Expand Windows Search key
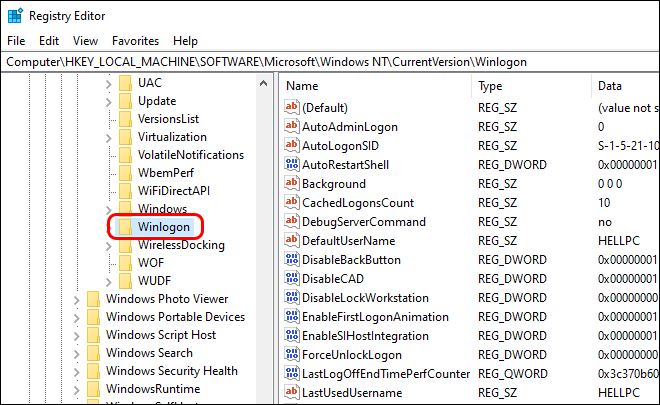The height and width of the screenshot is (405, 660). [x=77, y=354]
